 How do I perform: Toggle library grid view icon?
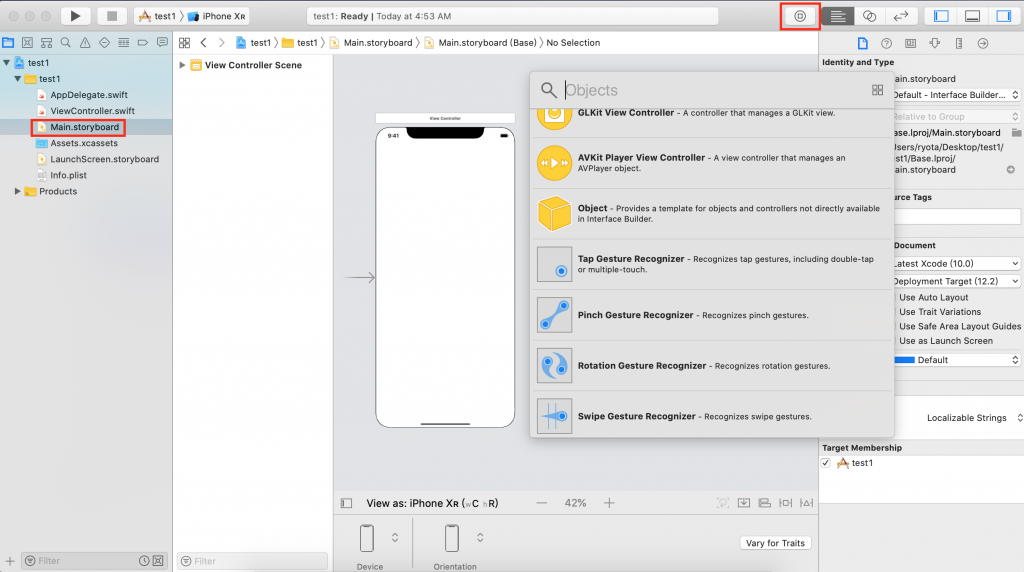pyautogui.click(x=877, y=90)
